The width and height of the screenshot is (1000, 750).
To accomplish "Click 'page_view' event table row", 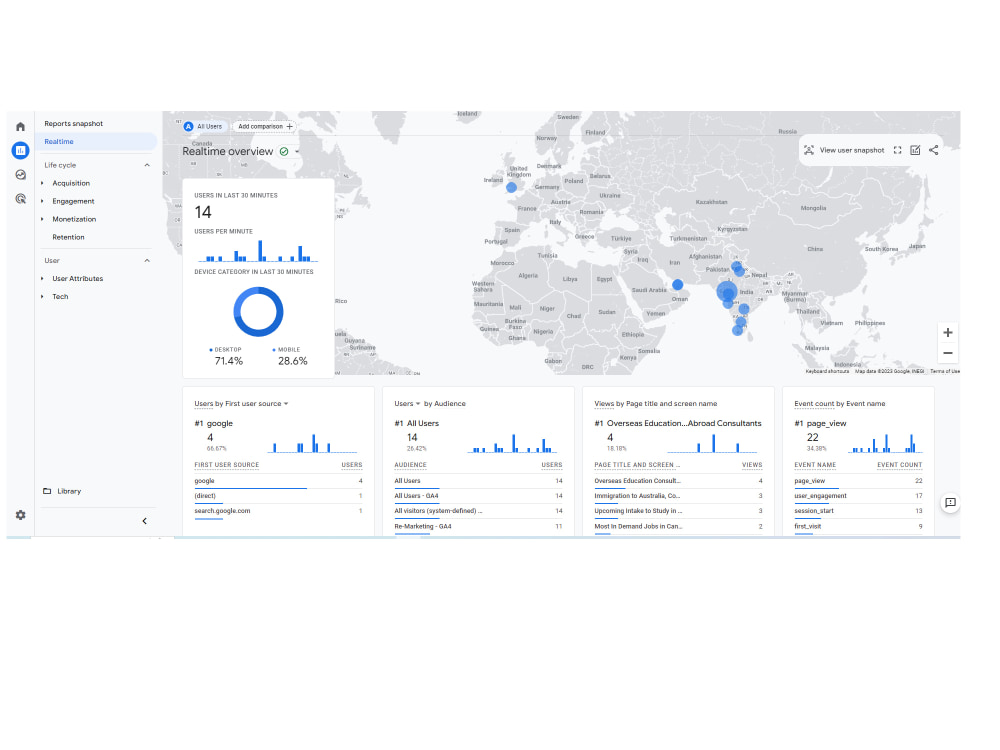I will tap(858, 481).
